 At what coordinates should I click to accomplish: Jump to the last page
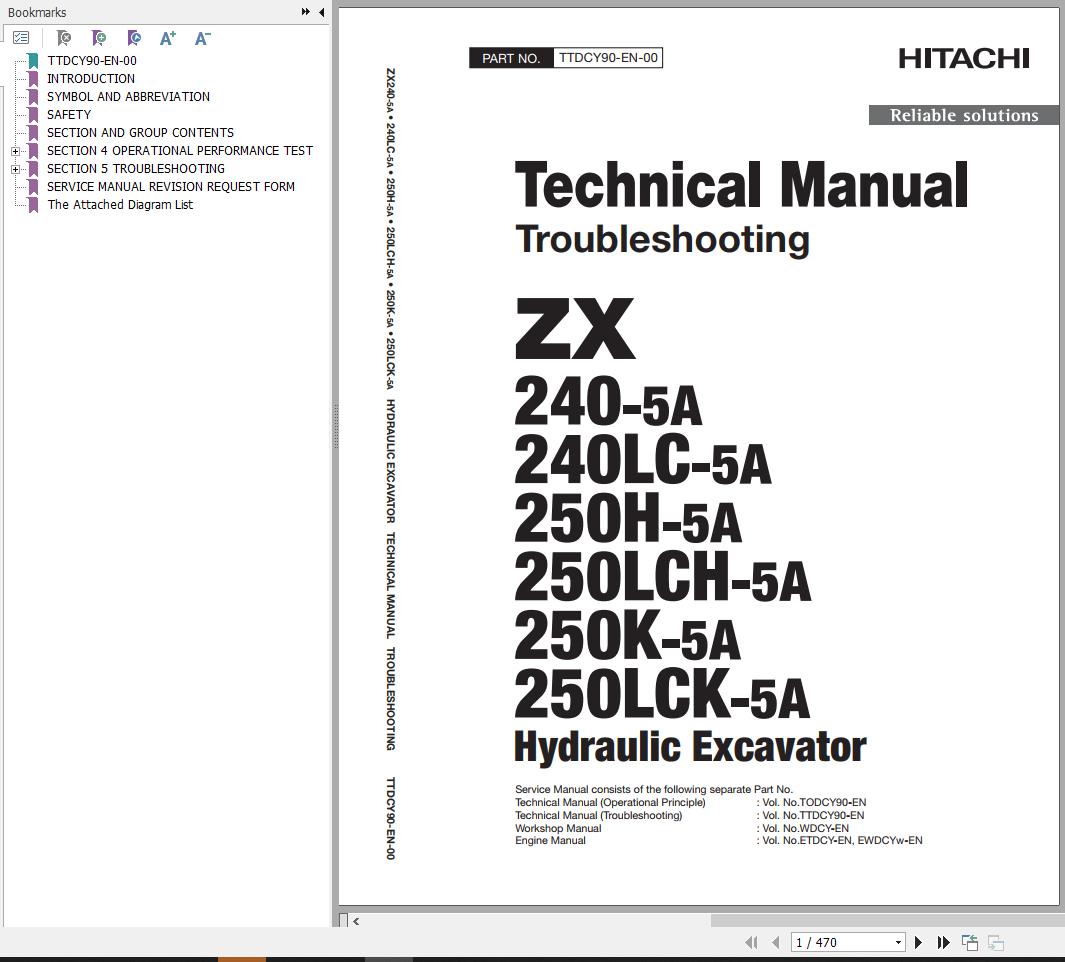943,942
